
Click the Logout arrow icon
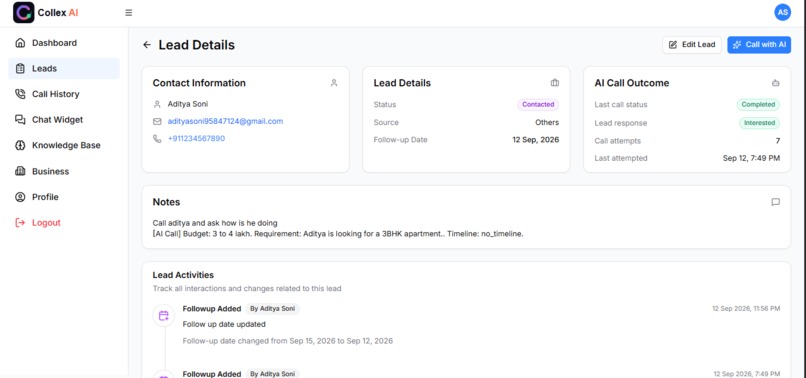[20, 223]
